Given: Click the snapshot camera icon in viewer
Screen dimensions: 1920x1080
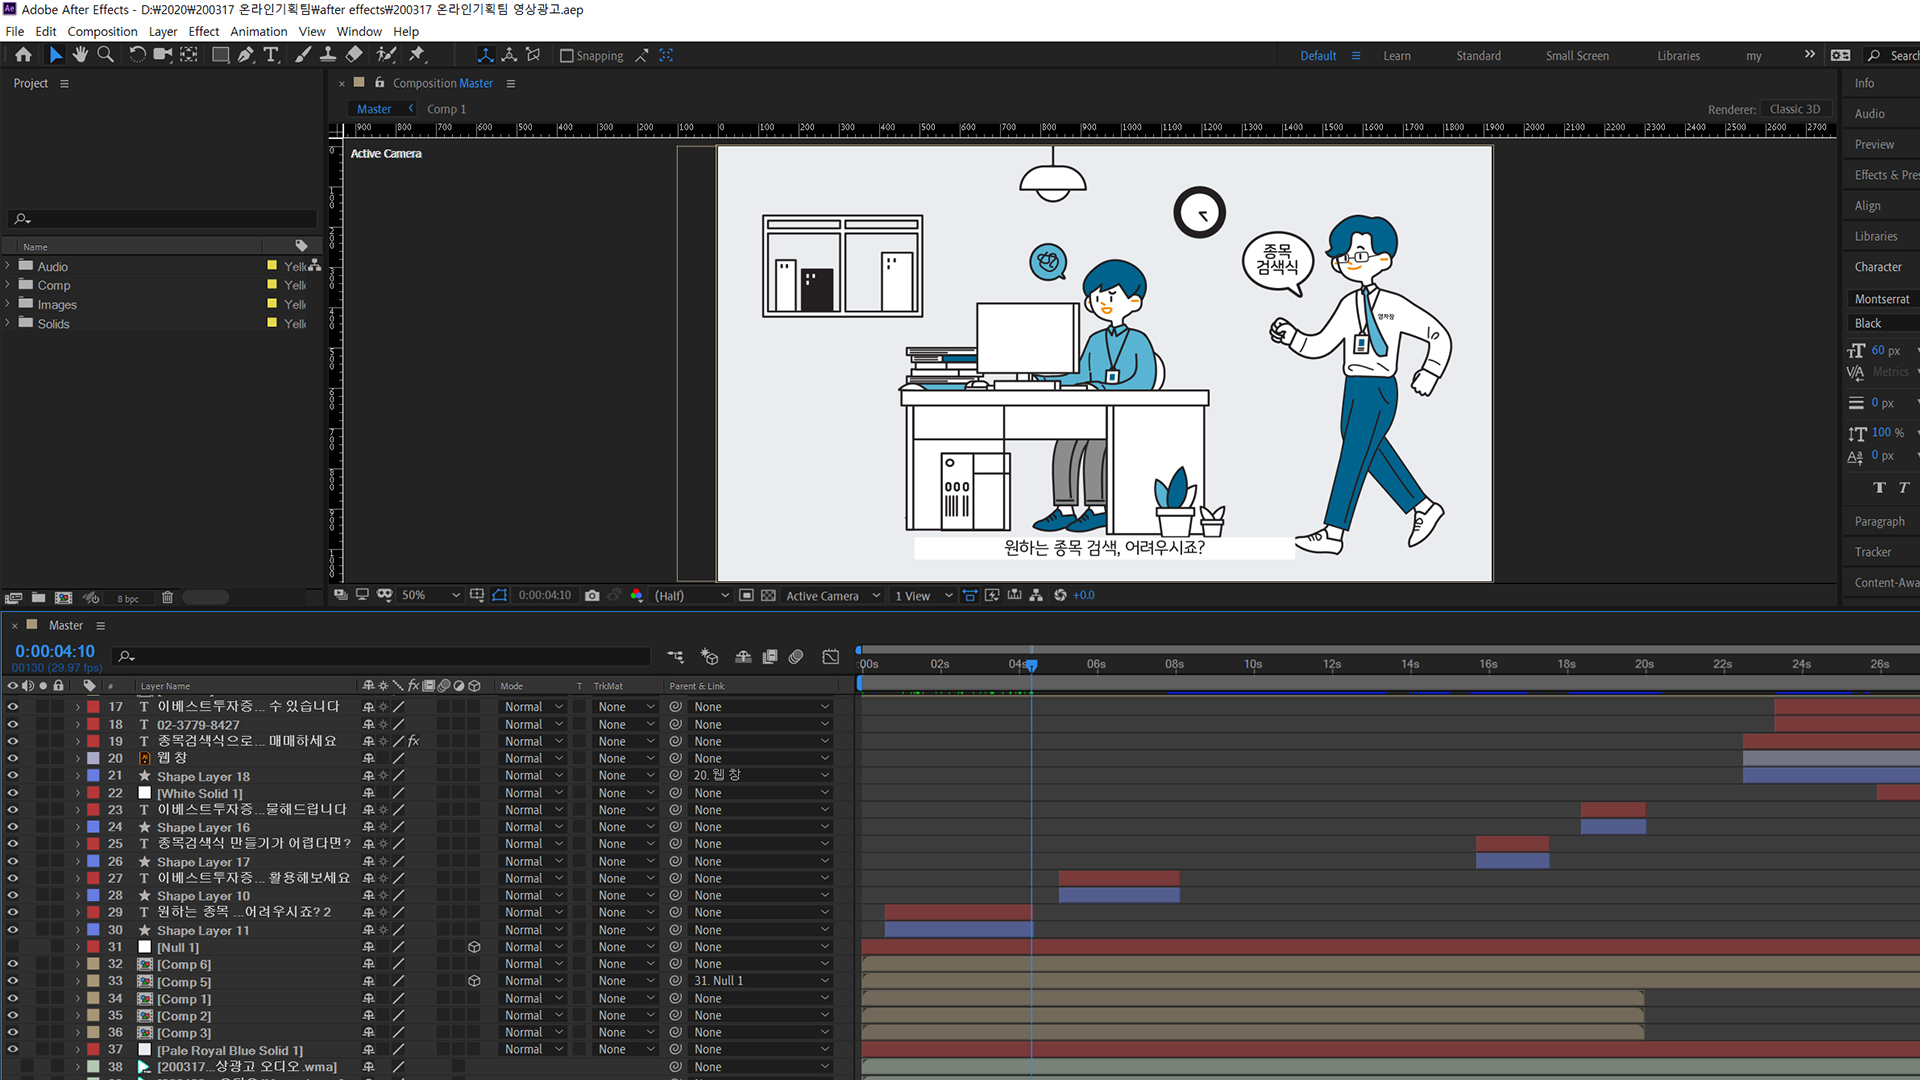Looking at the screenshot, I should [x=592, y=596].
